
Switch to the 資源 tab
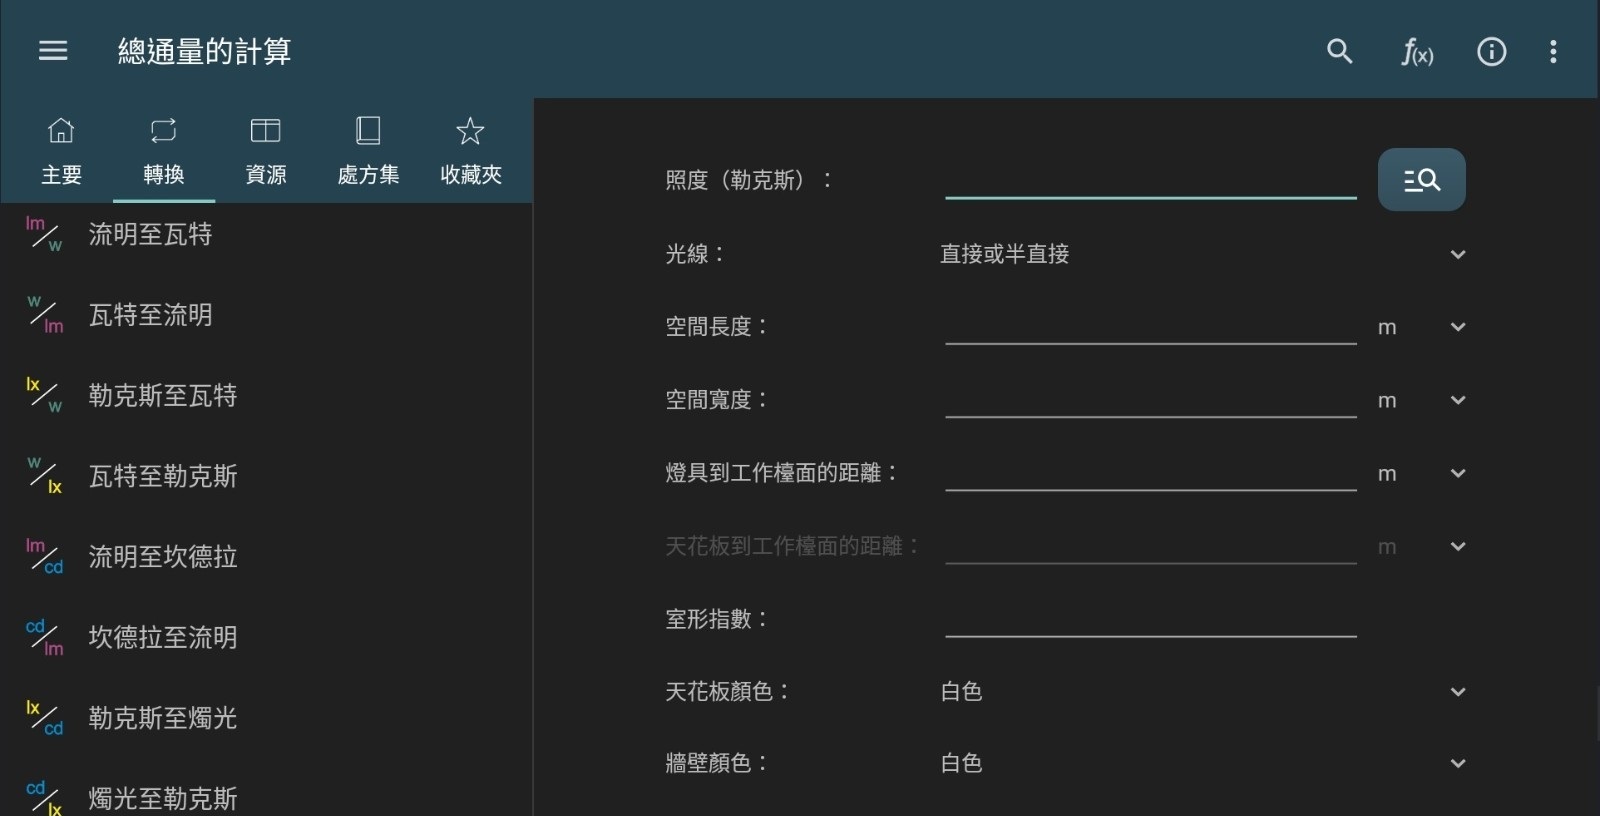pyautogui.click(x=266, y=152)
